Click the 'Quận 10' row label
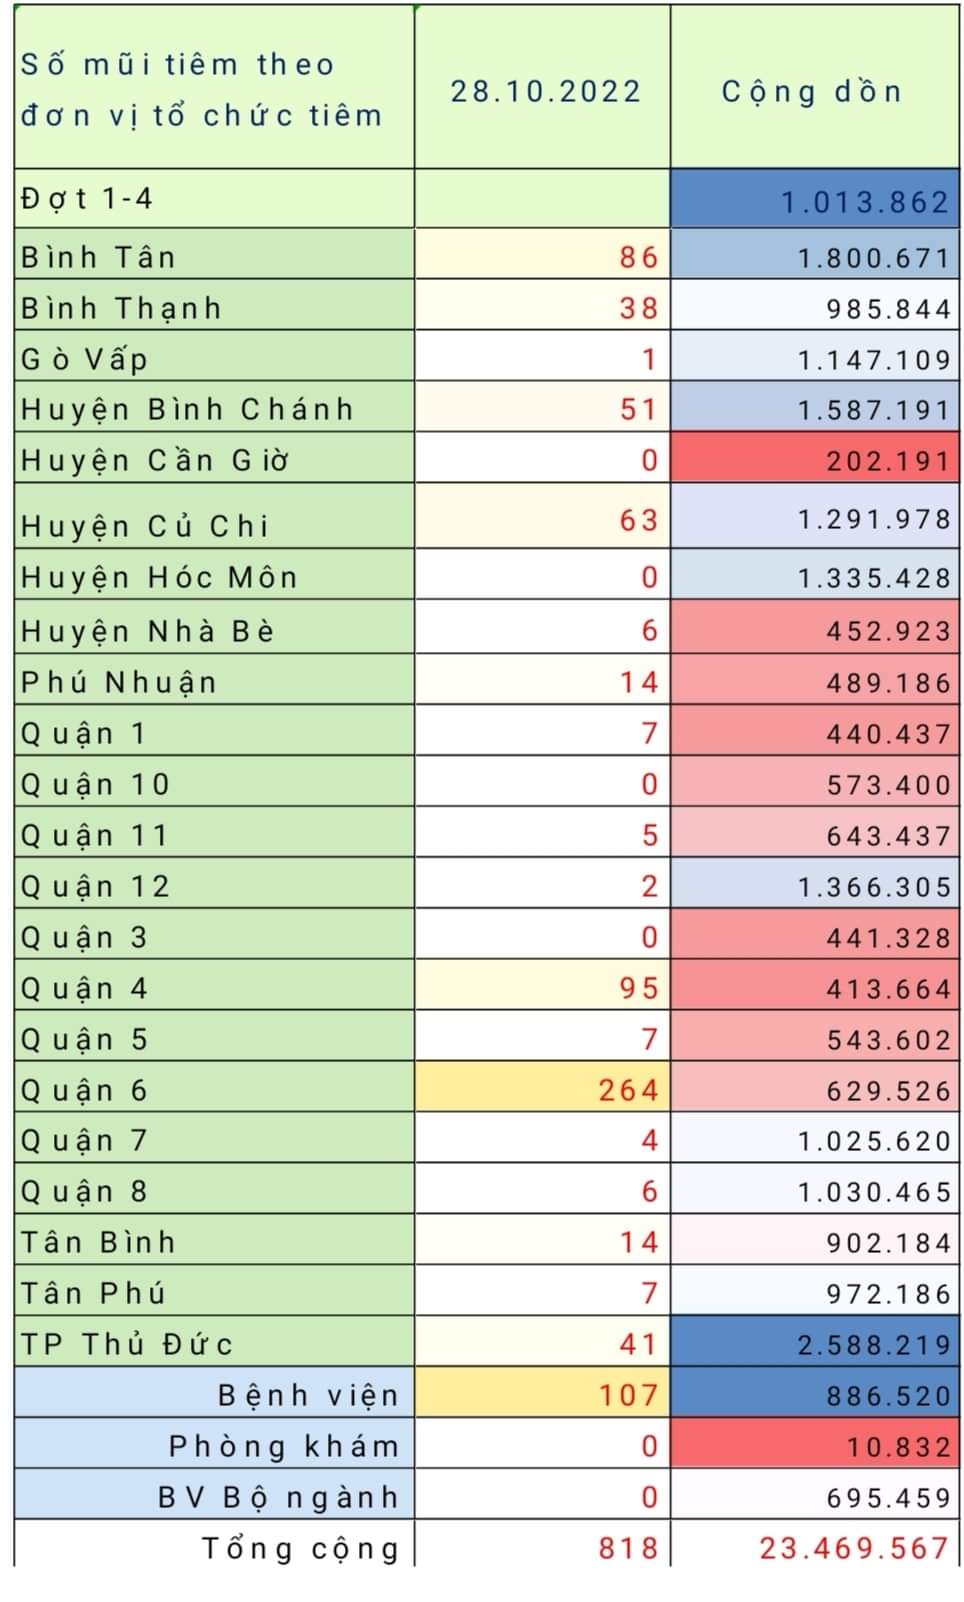 96,784
